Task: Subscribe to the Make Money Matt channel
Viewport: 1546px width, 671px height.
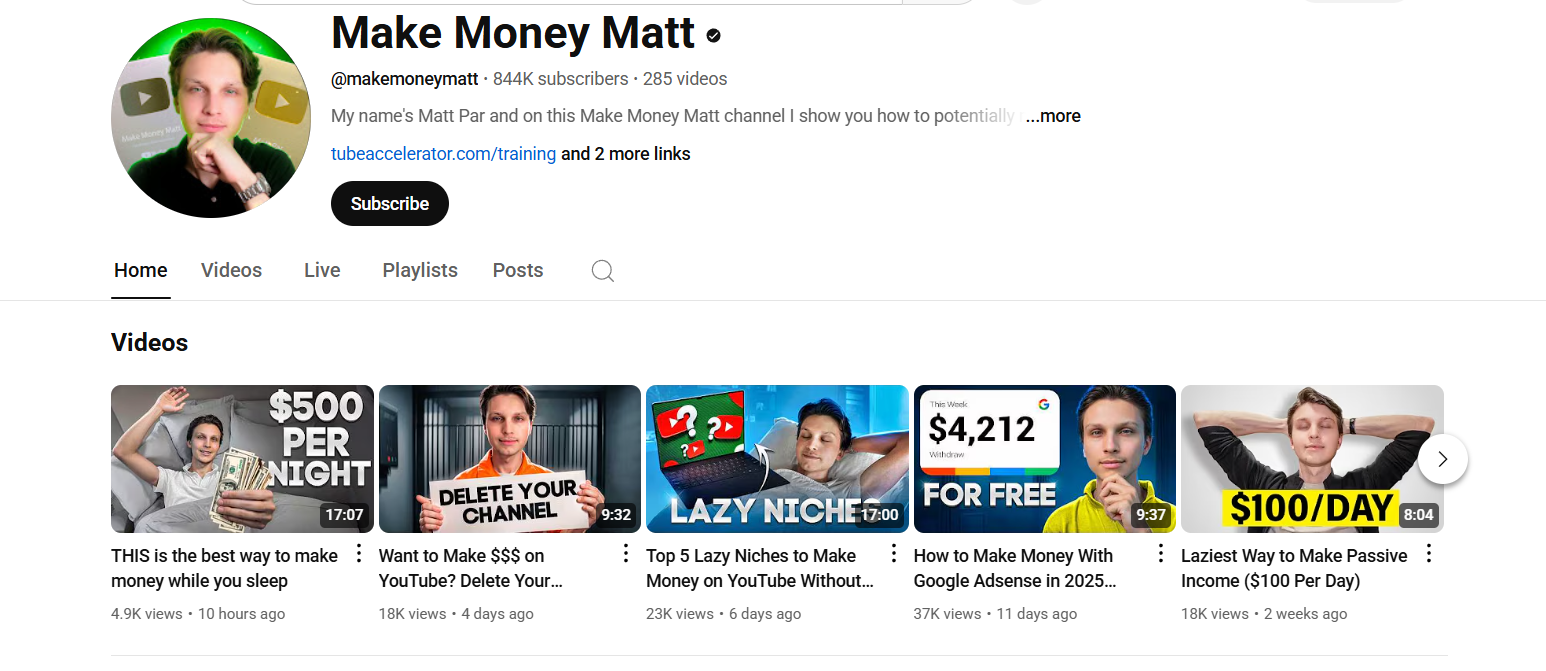Action: [x=390, y=204]
